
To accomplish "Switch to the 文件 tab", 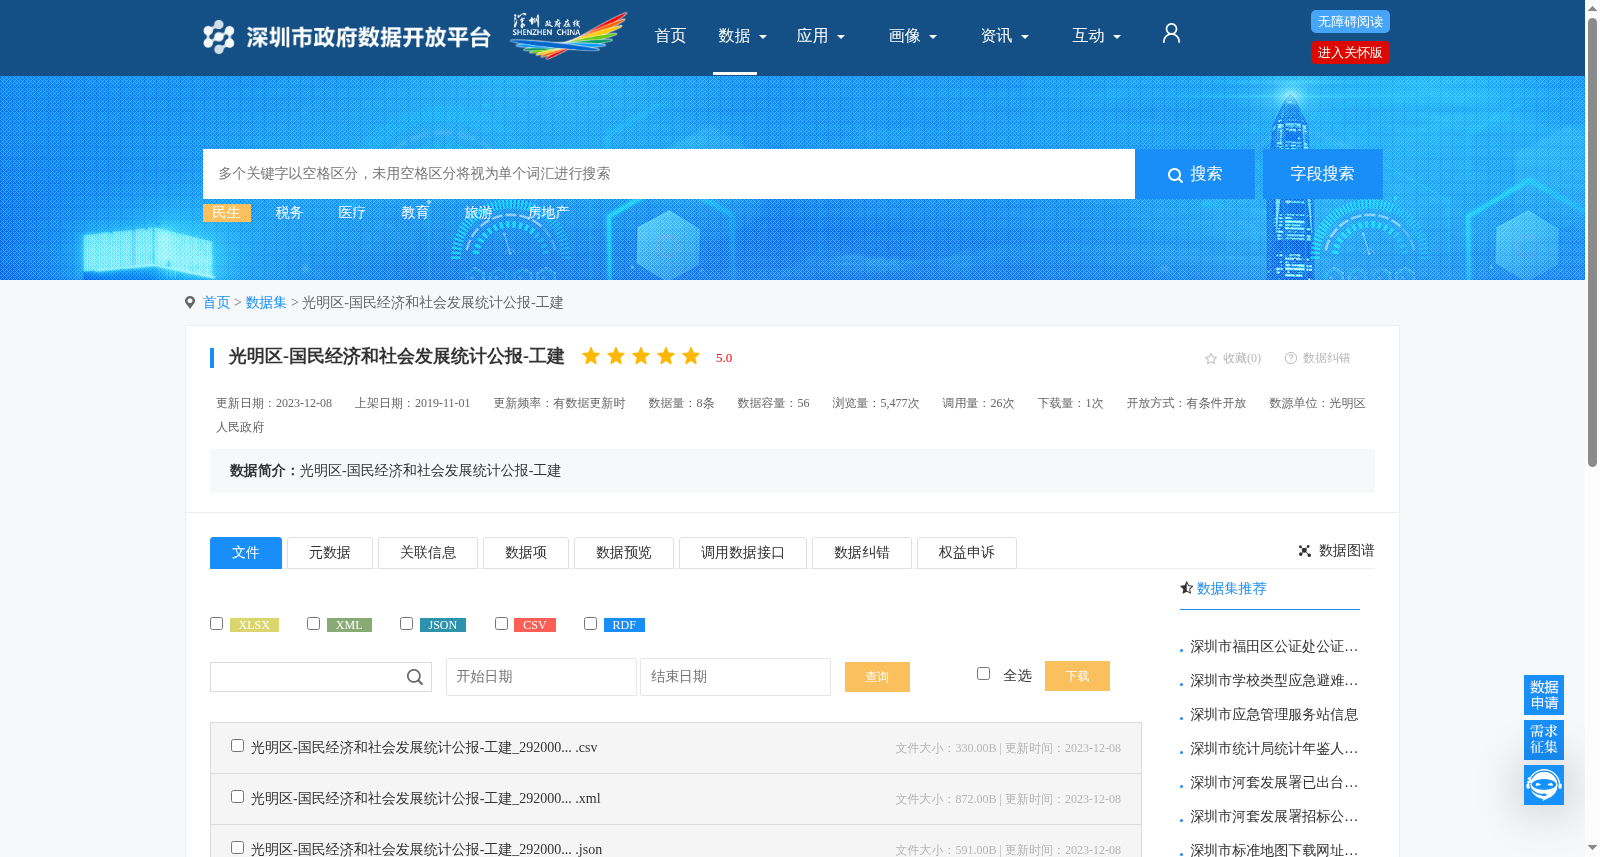I will 245,553.
